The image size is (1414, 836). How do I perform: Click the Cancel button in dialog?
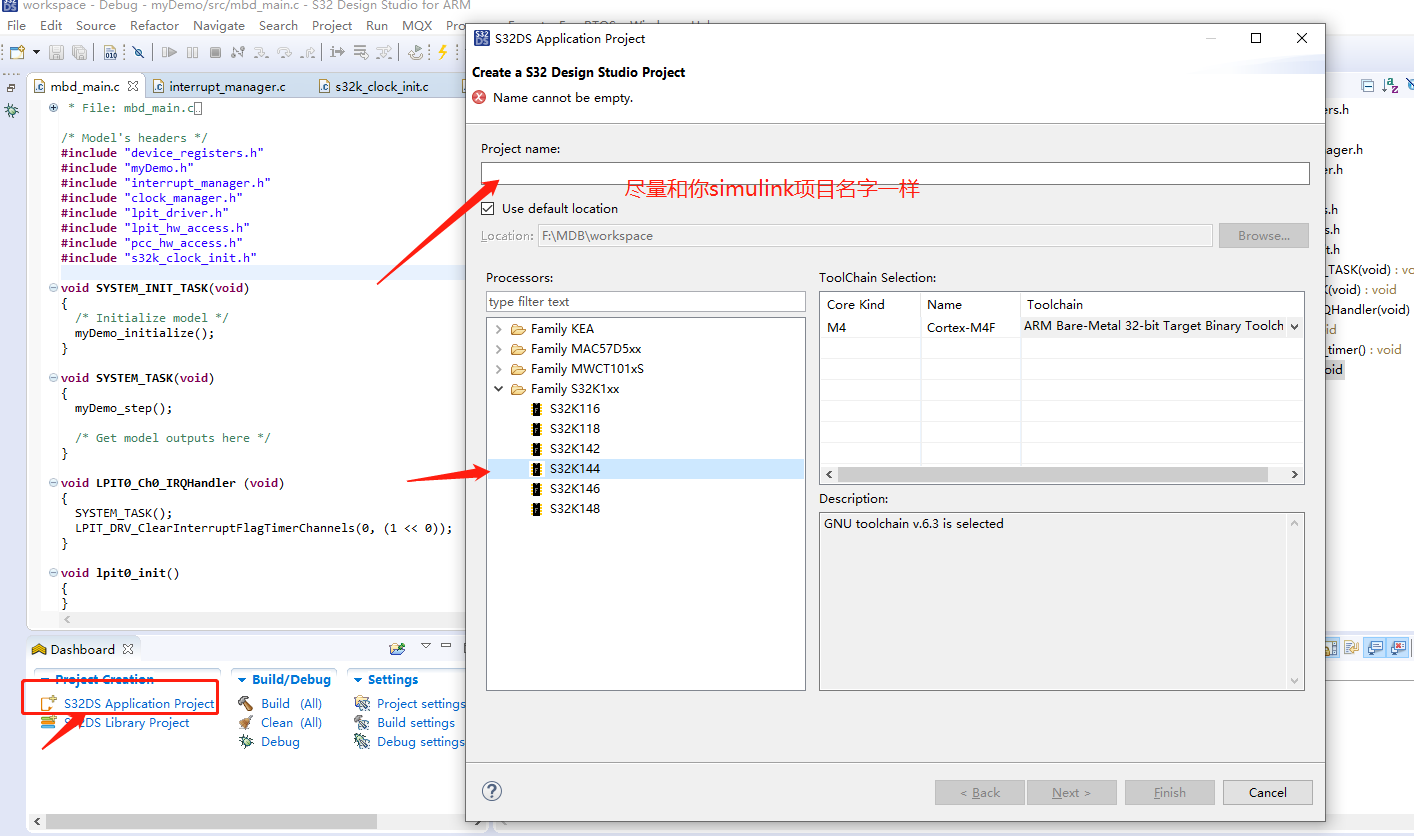[x=1268, y=793]
